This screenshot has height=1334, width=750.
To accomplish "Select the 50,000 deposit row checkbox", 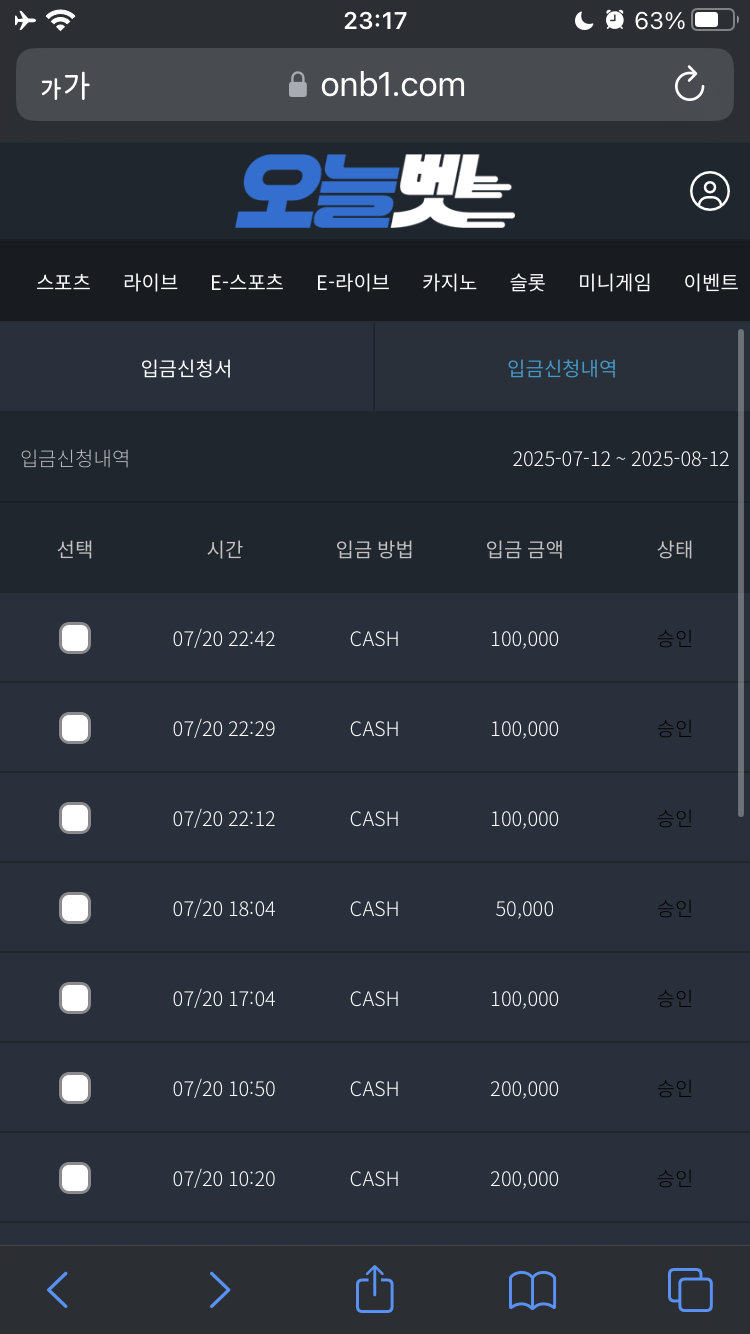I will click(x=75, y=907).
